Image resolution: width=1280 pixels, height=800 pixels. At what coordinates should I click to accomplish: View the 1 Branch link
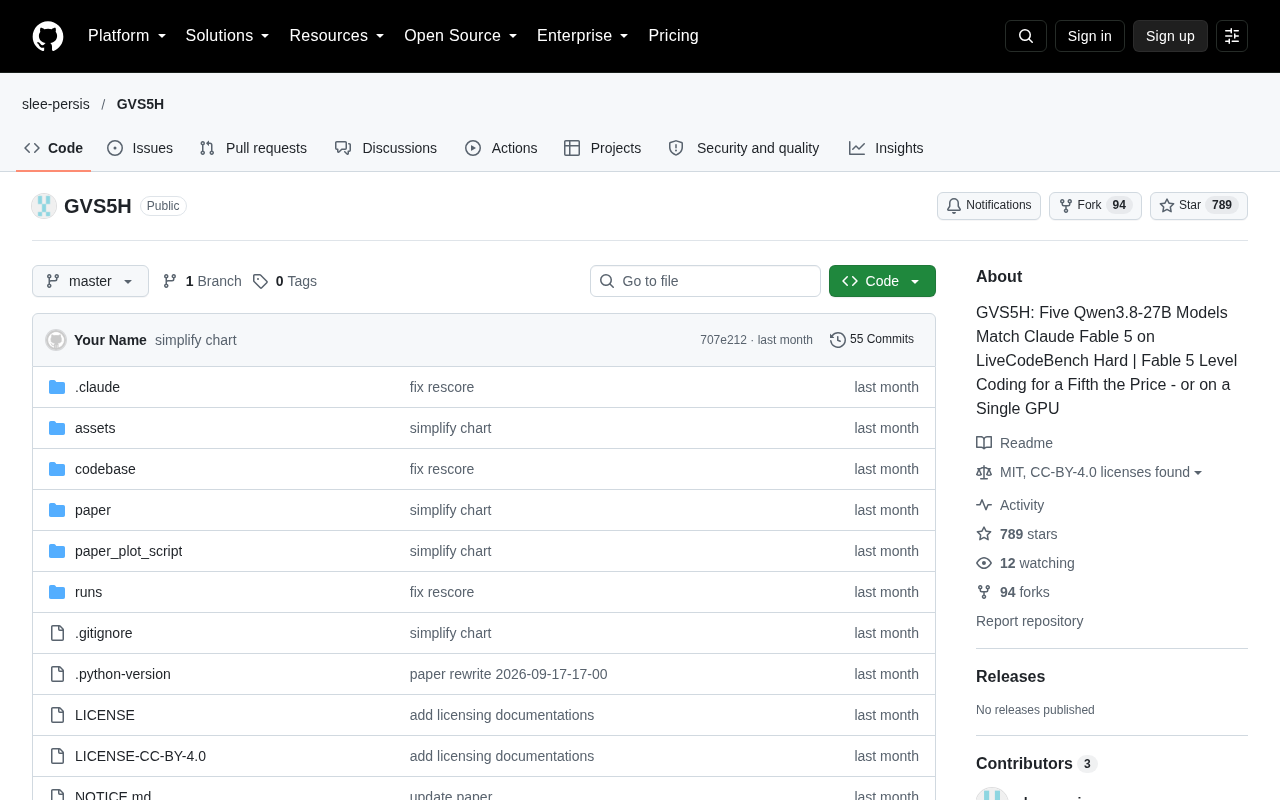point(202,281)
